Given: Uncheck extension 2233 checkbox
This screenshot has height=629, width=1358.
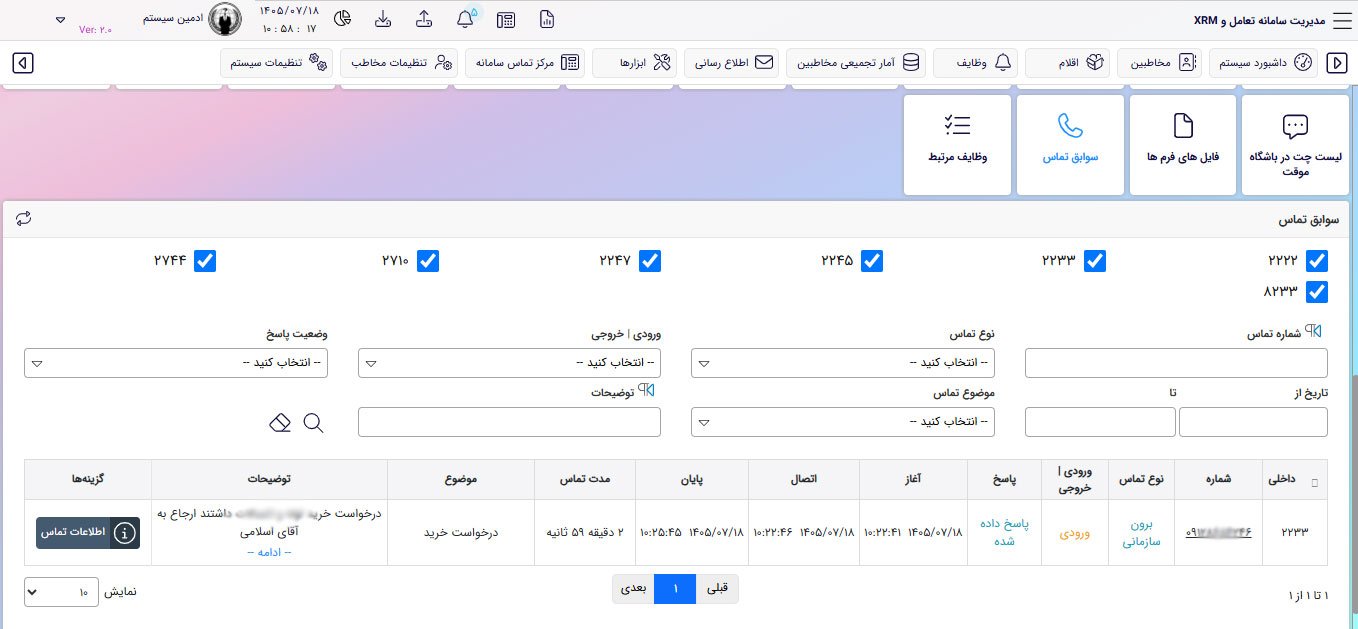Looking at the screenshot, I should pyautogui.click(x=1095, y=261).
